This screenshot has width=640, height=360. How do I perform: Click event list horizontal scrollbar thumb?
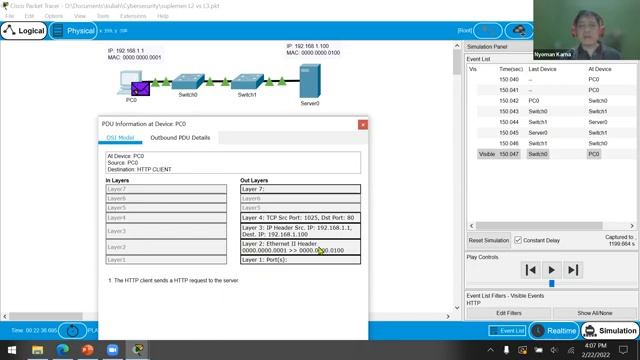539,226
